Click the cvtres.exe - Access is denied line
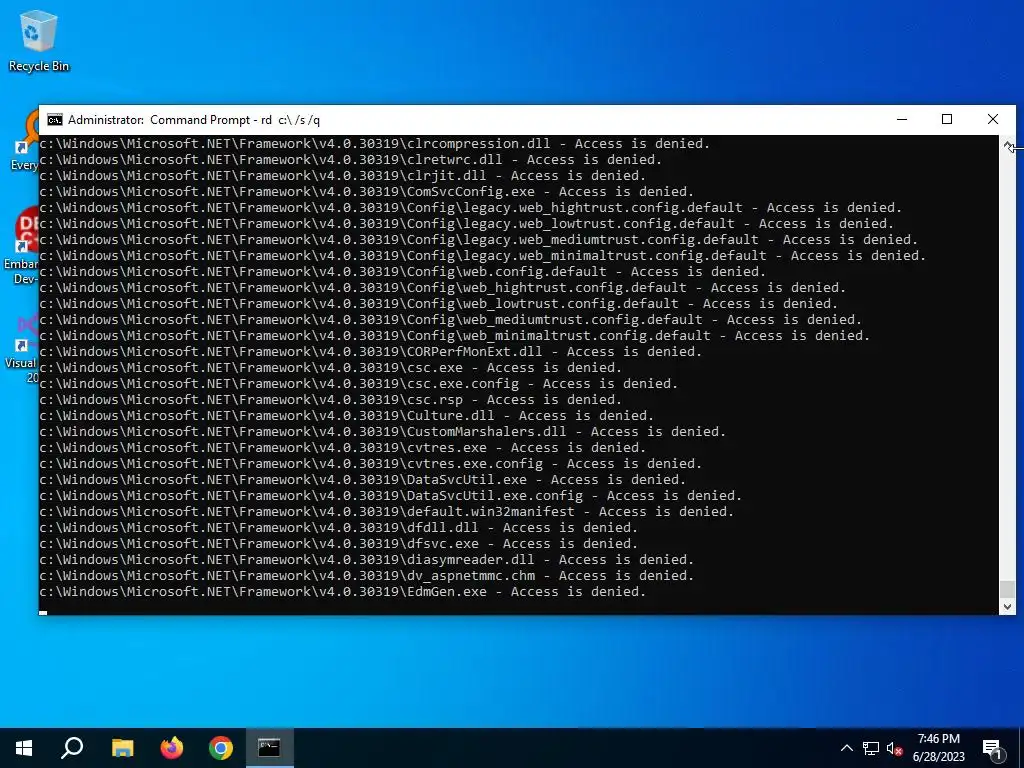1024x768 pixels. [x=343, y=447]
